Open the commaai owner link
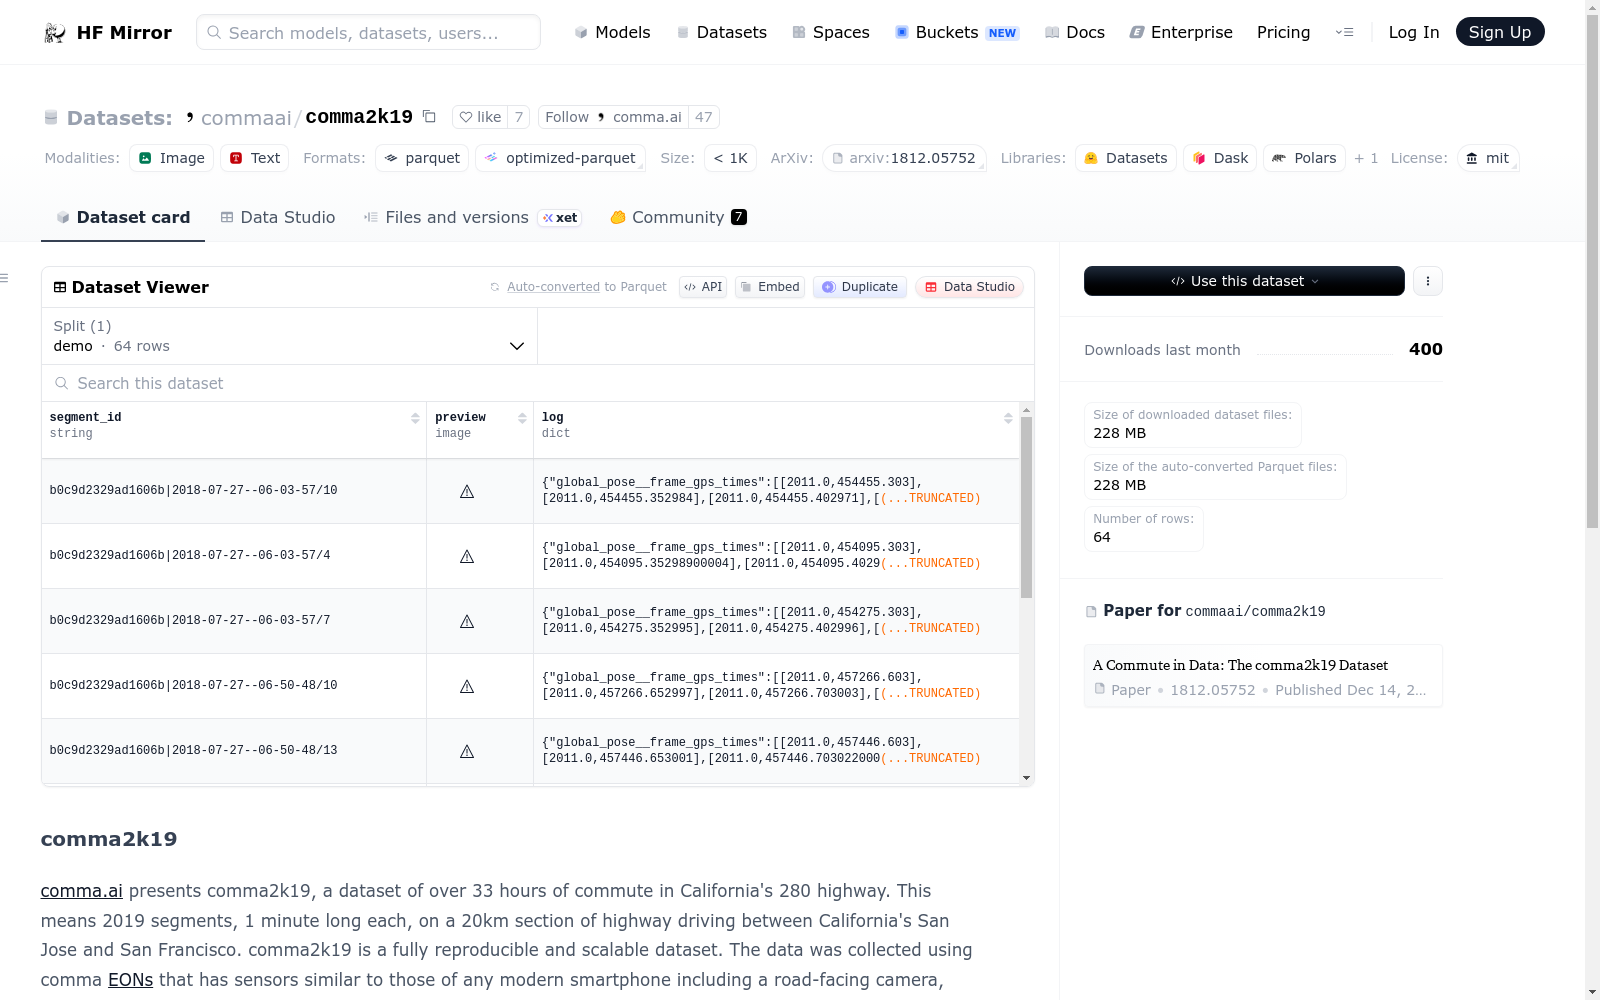The image size is (1600, 1000). point(246,118)
